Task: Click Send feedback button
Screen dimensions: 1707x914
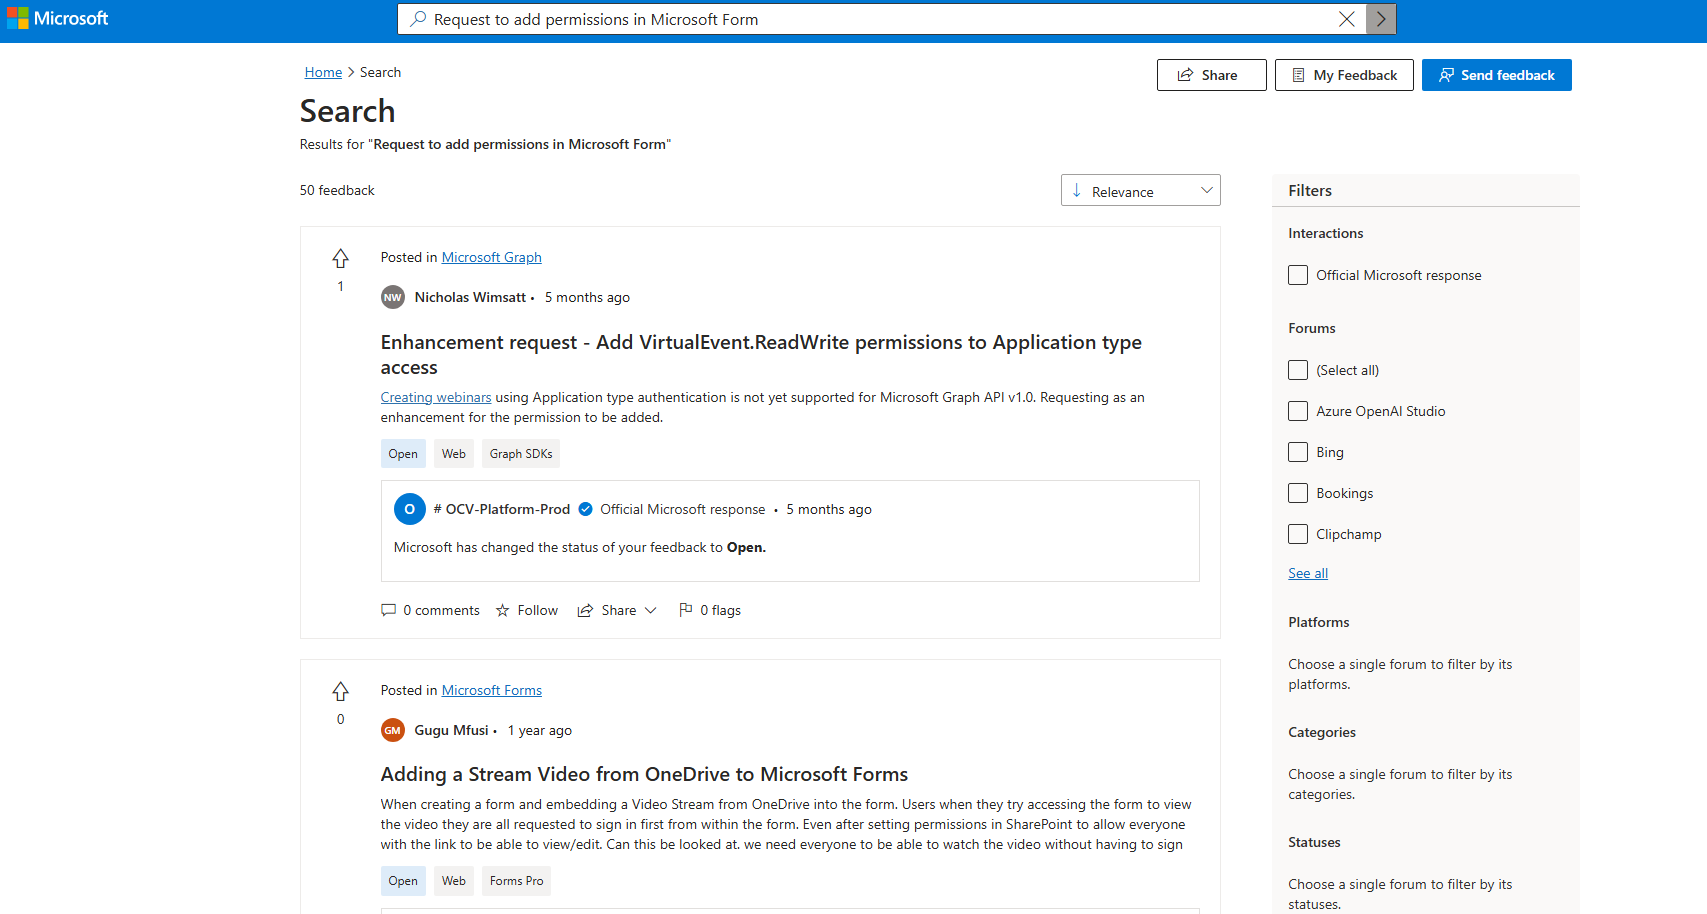Action: [1496, 75]
